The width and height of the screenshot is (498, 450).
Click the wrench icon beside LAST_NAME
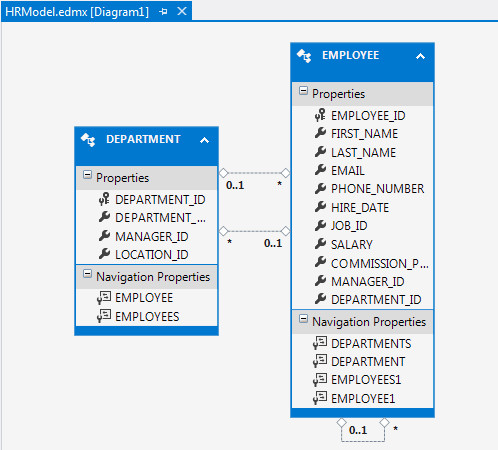320,152
